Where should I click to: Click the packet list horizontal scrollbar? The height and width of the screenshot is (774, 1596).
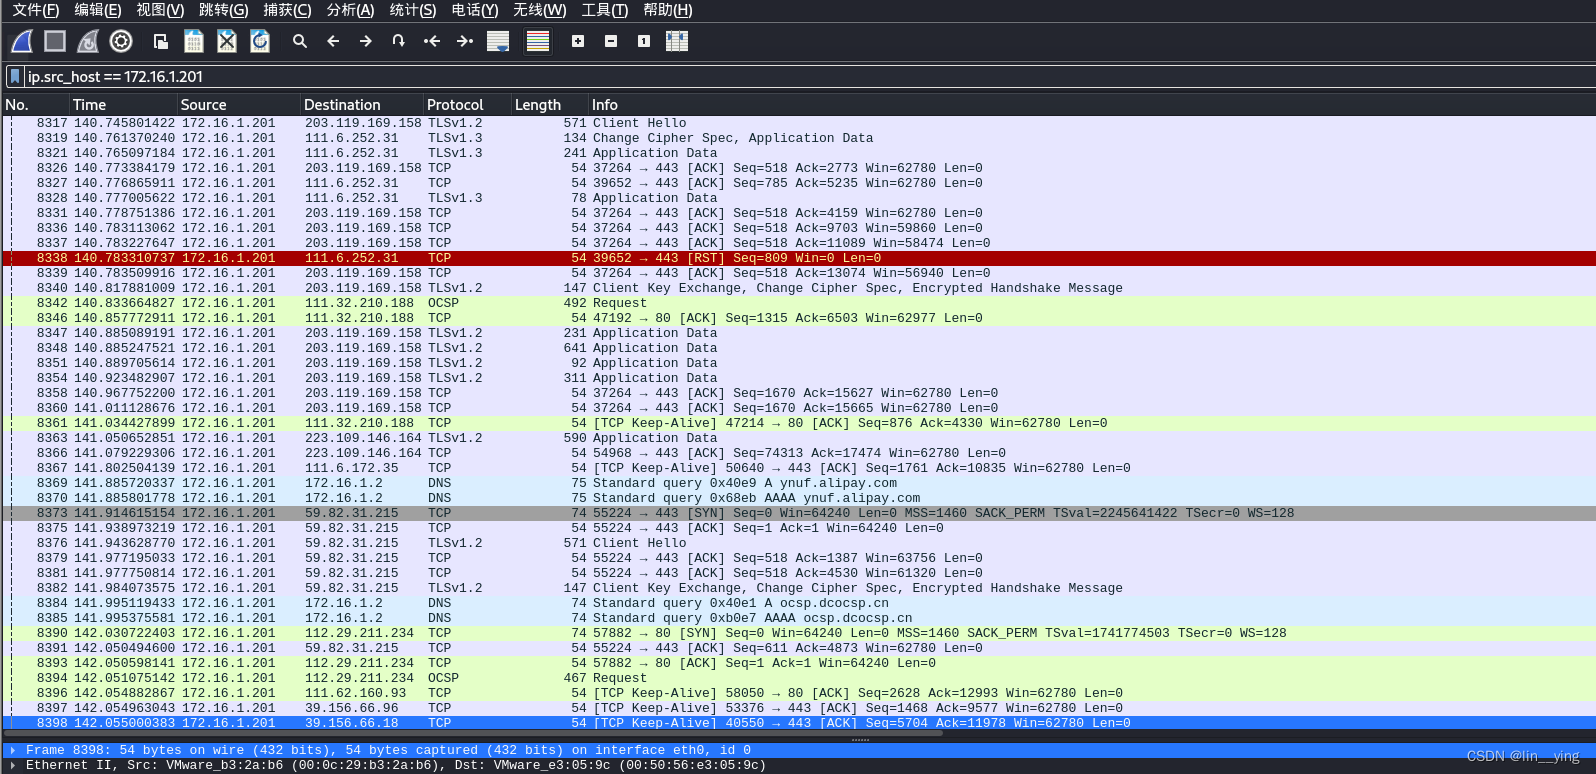tap(472, 734)
